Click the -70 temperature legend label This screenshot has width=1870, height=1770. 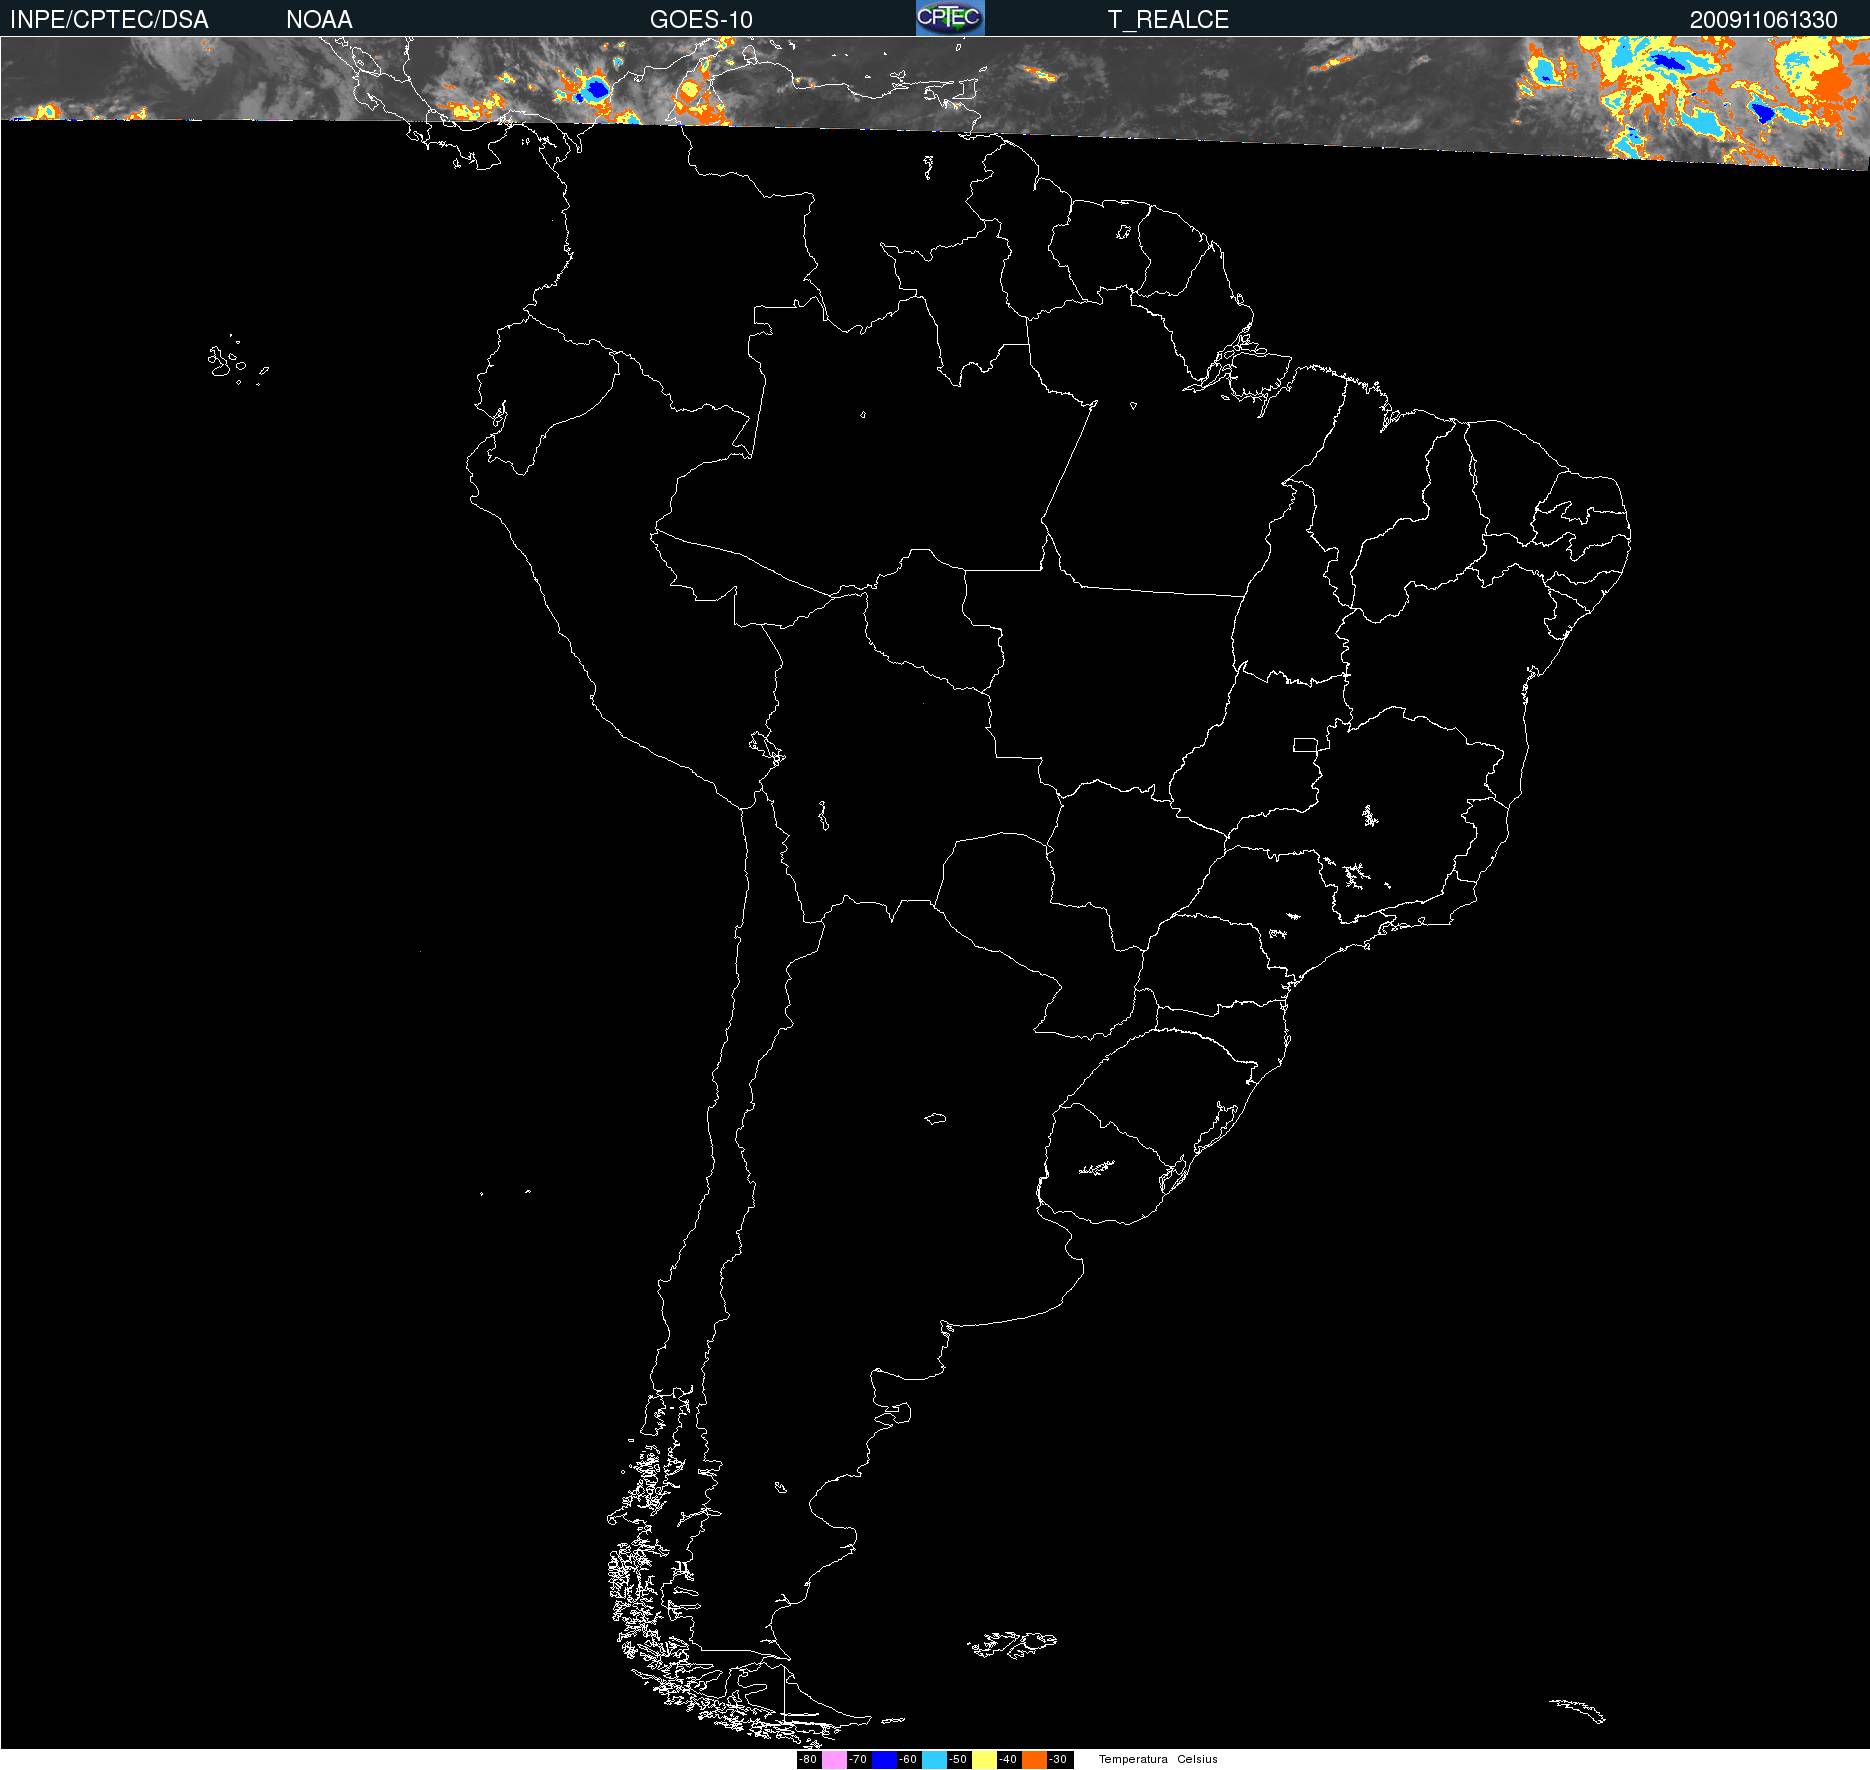coord(858,1760)
